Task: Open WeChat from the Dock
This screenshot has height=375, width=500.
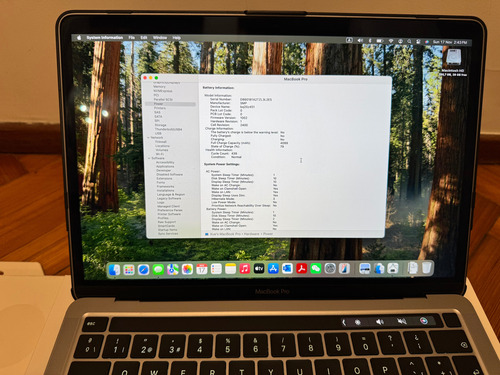Action: (316, 268)
